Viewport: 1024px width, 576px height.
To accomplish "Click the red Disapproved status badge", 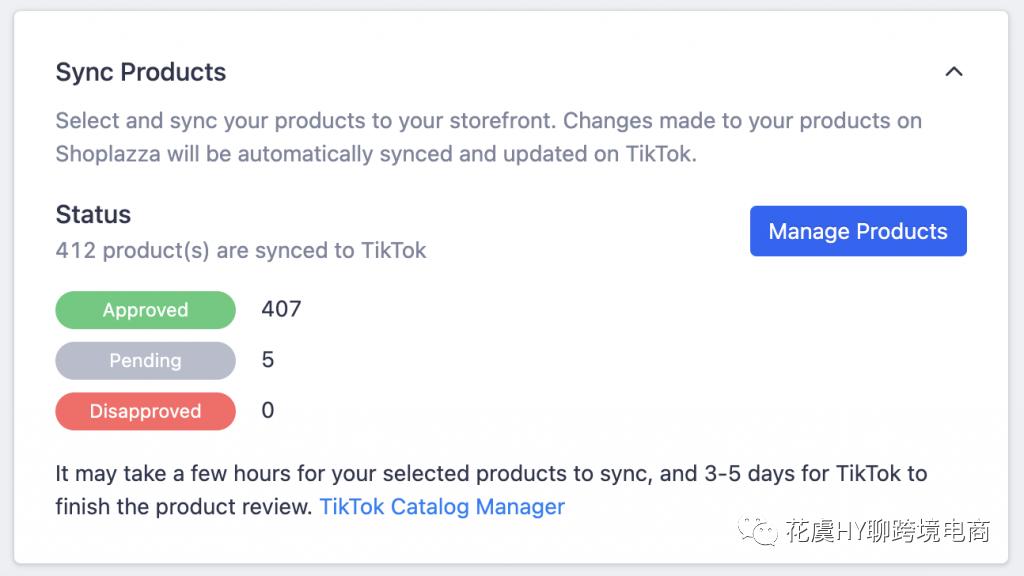I will [145, 411].
